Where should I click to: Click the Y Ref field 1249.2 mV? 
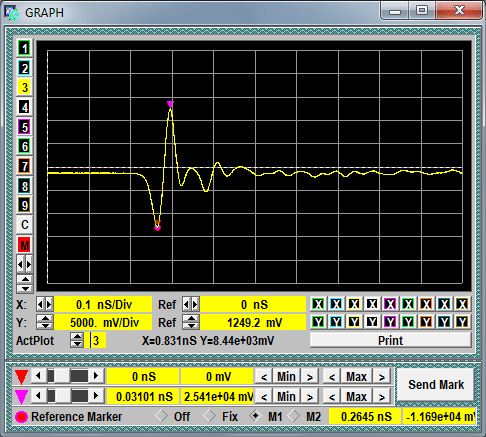point(253,322)
